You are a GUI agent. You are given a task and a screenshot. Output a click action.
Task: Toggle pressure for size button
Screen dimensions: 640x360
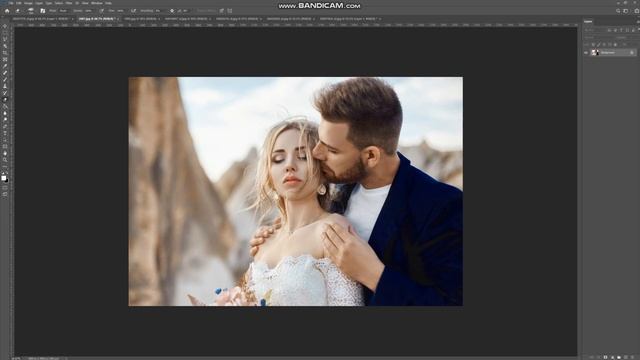coord(222,11)
